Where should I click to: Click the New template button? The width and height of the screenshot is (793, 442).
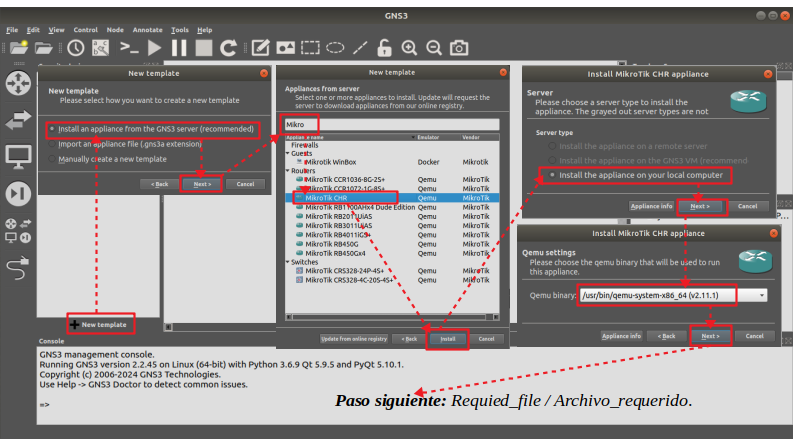point(100,325)
